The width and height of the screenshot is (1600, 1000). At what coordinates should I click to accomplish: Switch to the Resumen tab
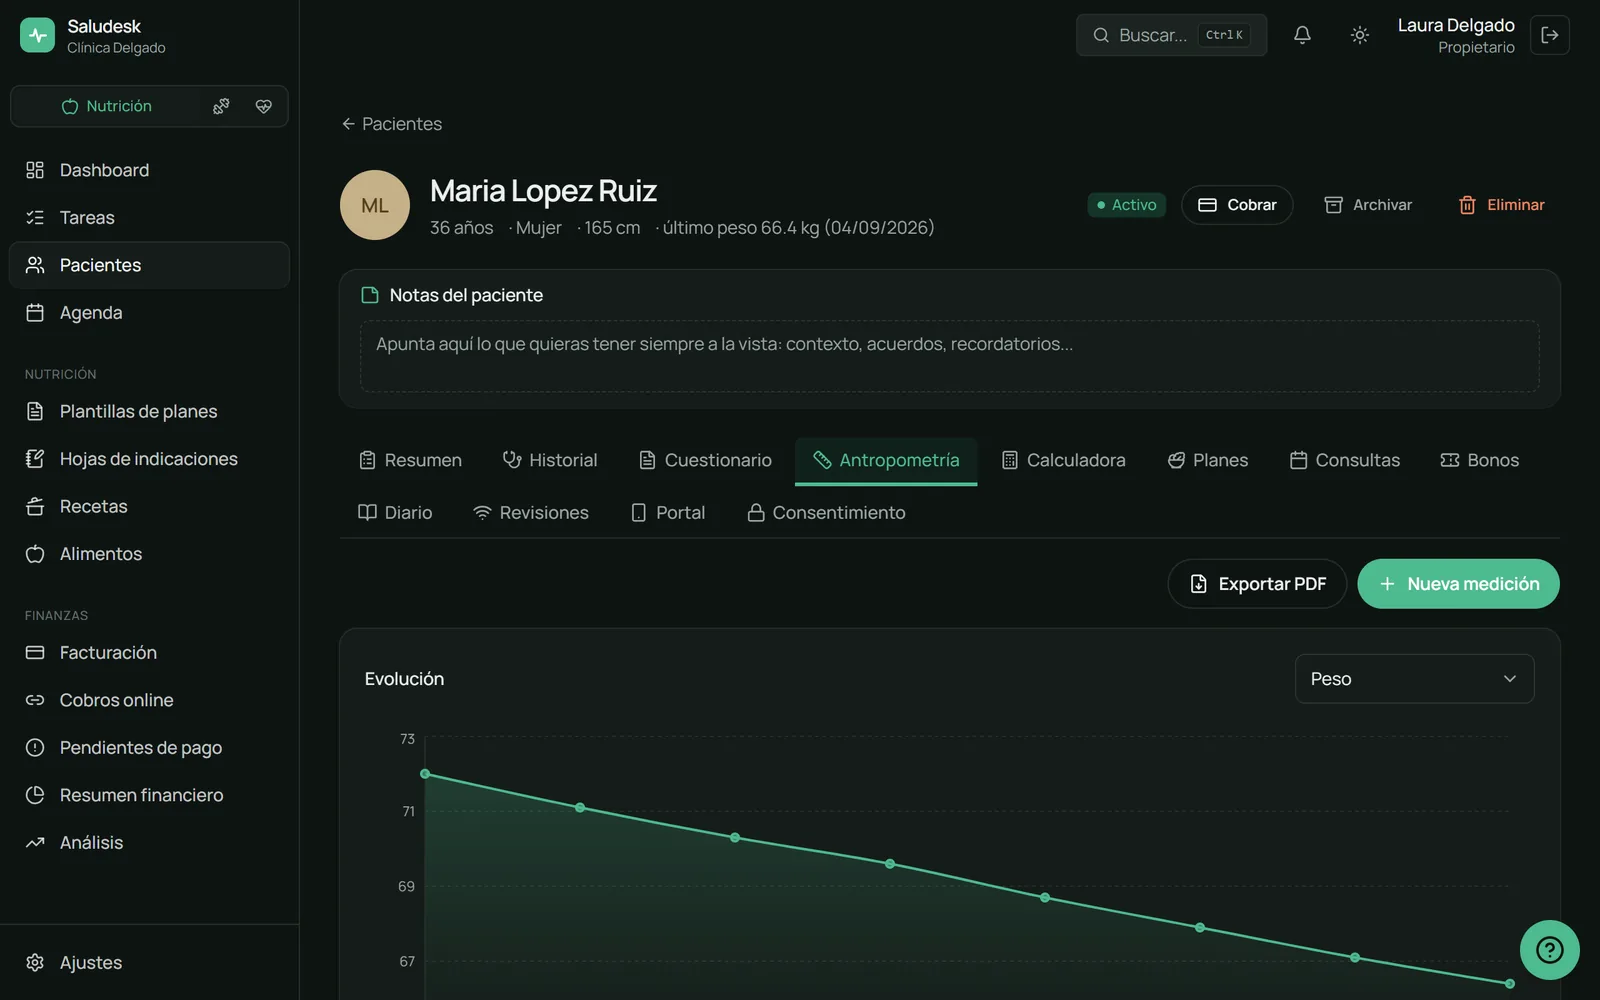click(x=411, y=460)
